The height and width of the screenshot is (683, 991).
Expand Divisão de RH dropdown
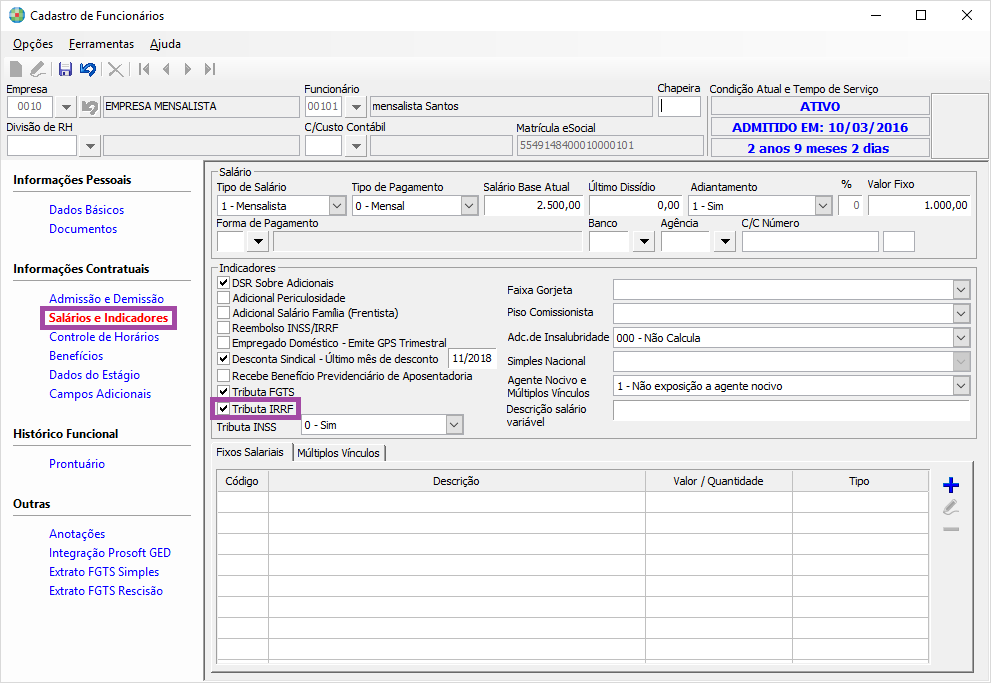click(x=90, y=146)
